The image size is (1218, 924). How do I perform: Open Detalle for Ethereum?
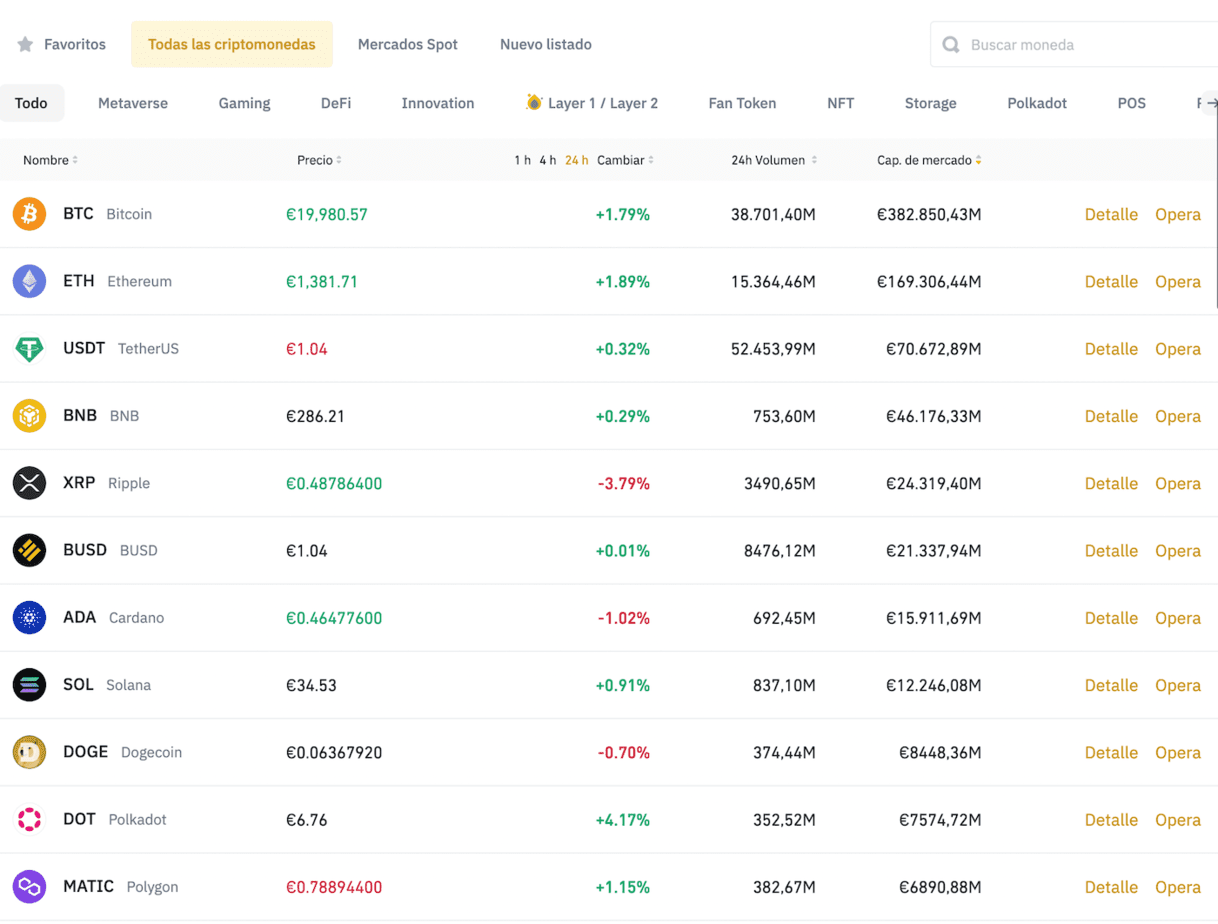[1111, 281]
